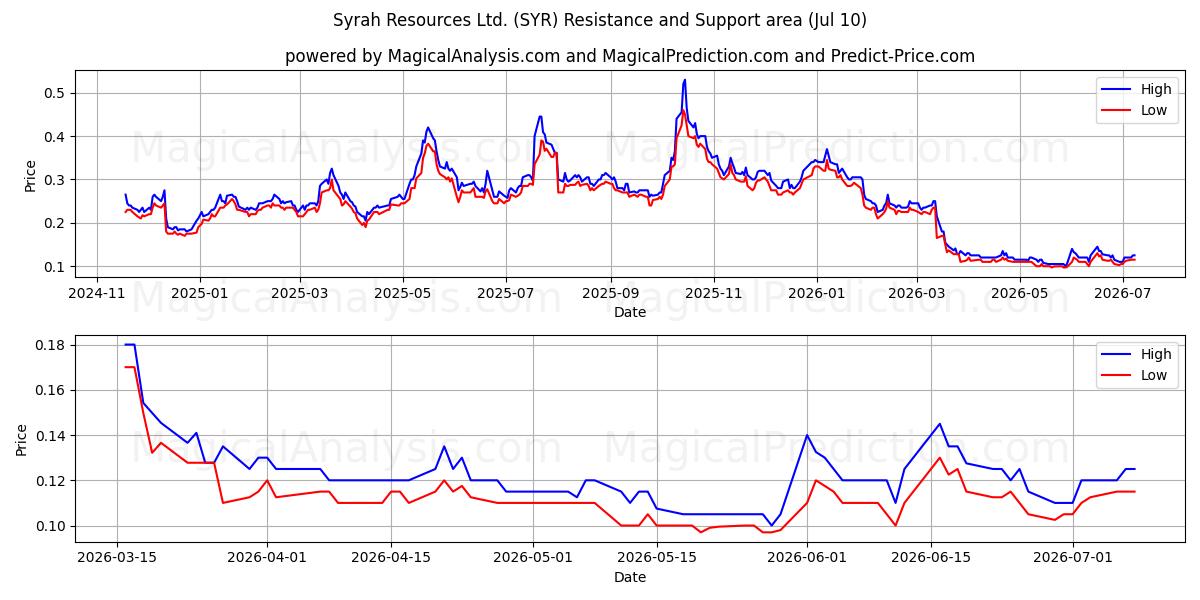Click the 0.1 y-axis tick in upper chart
The image size is (1200, 600).
click(55, 267)
